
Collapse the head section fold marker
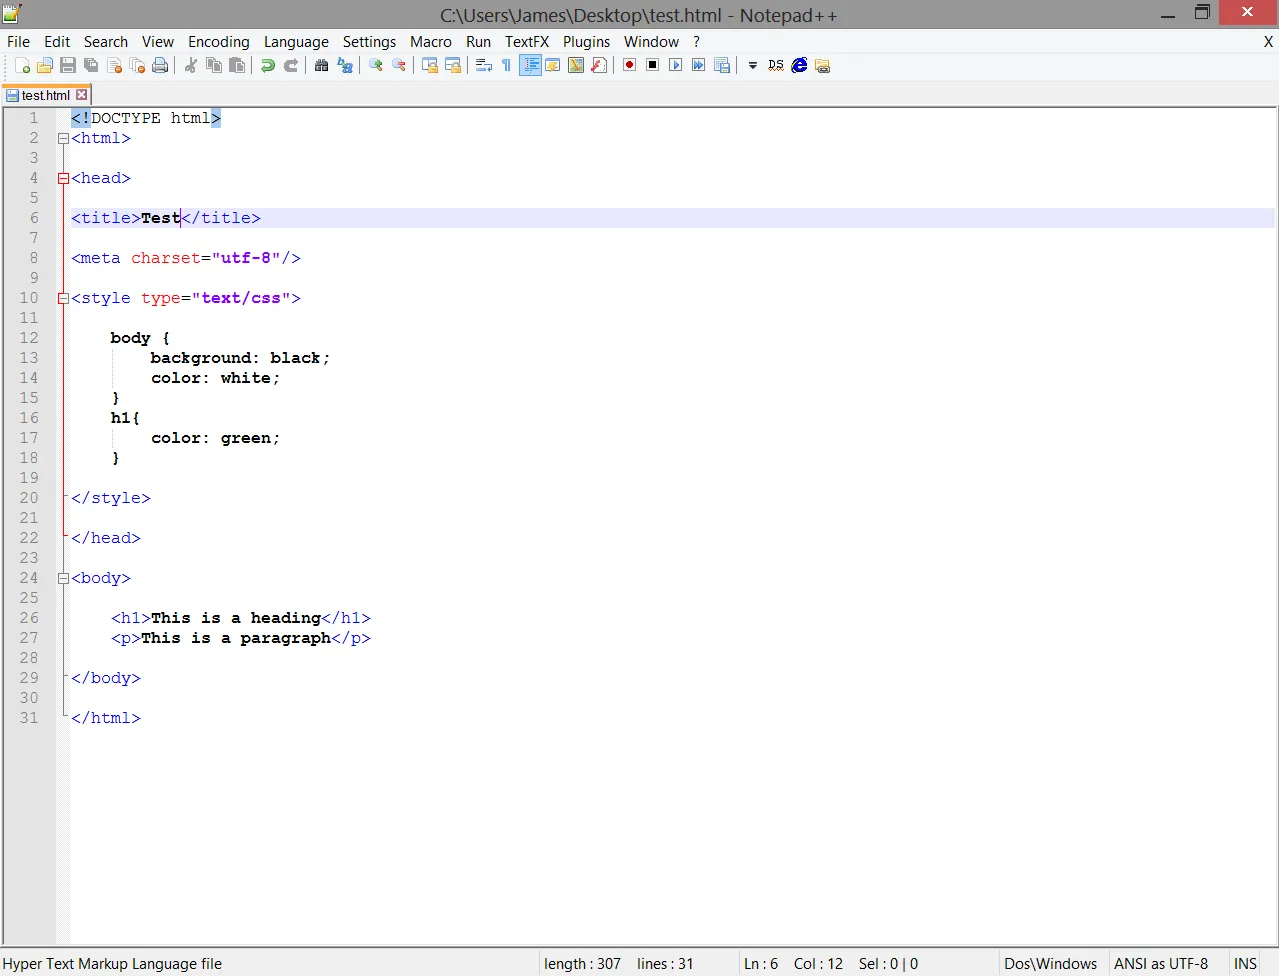point(63,178)
